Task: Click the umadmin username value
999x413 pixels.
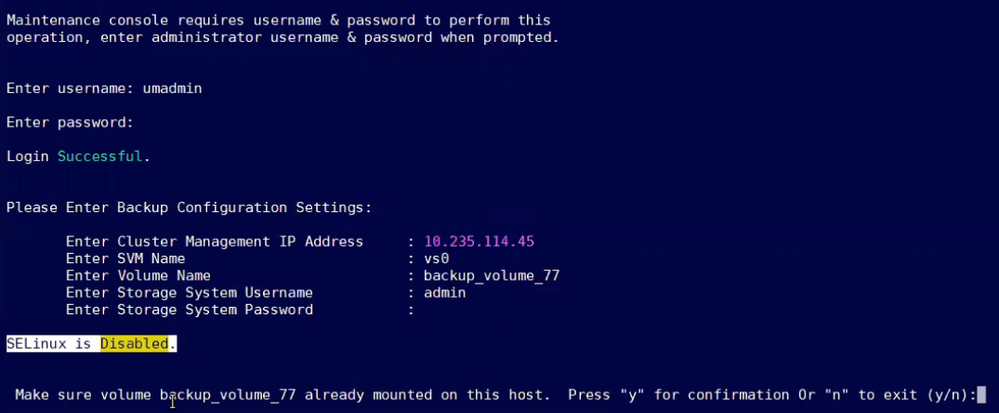Action: tap(171, 88)
